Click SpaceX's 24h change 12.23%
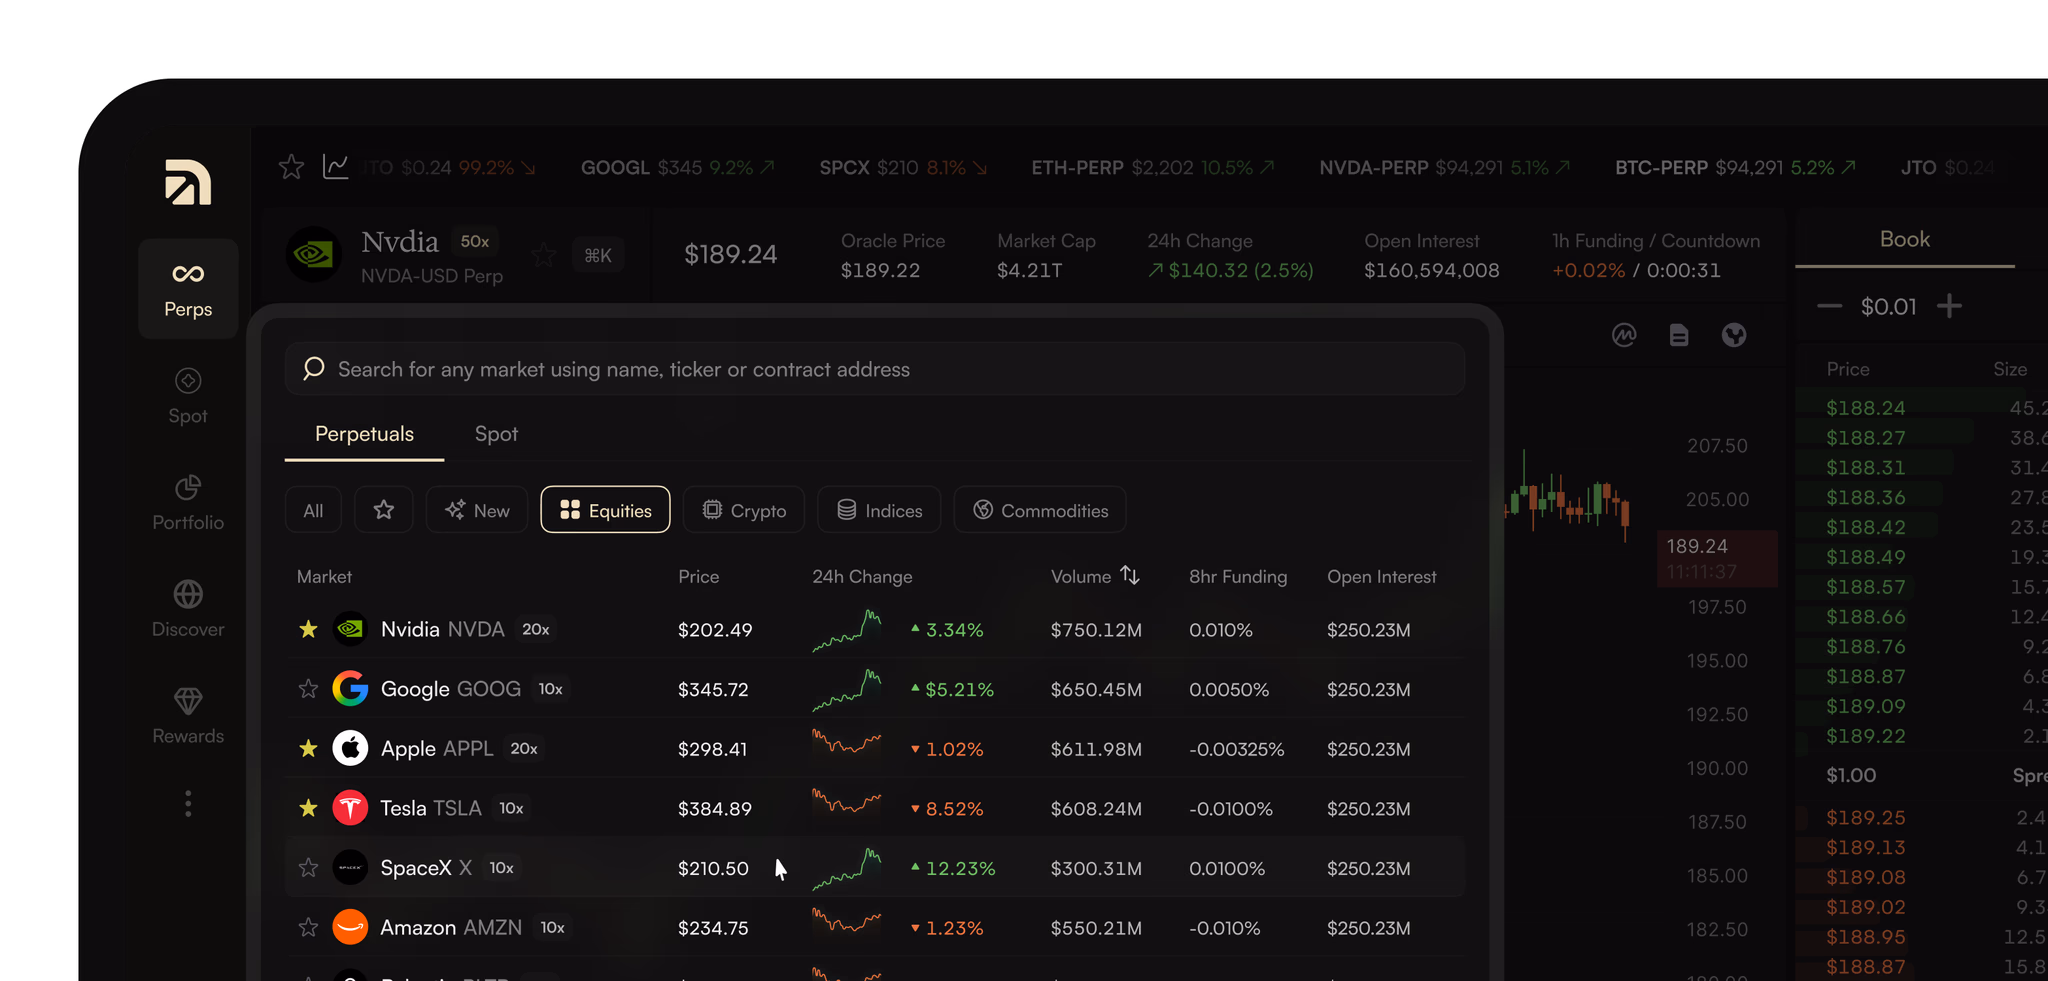The image size is (2048, 981). tap(953, 869)
